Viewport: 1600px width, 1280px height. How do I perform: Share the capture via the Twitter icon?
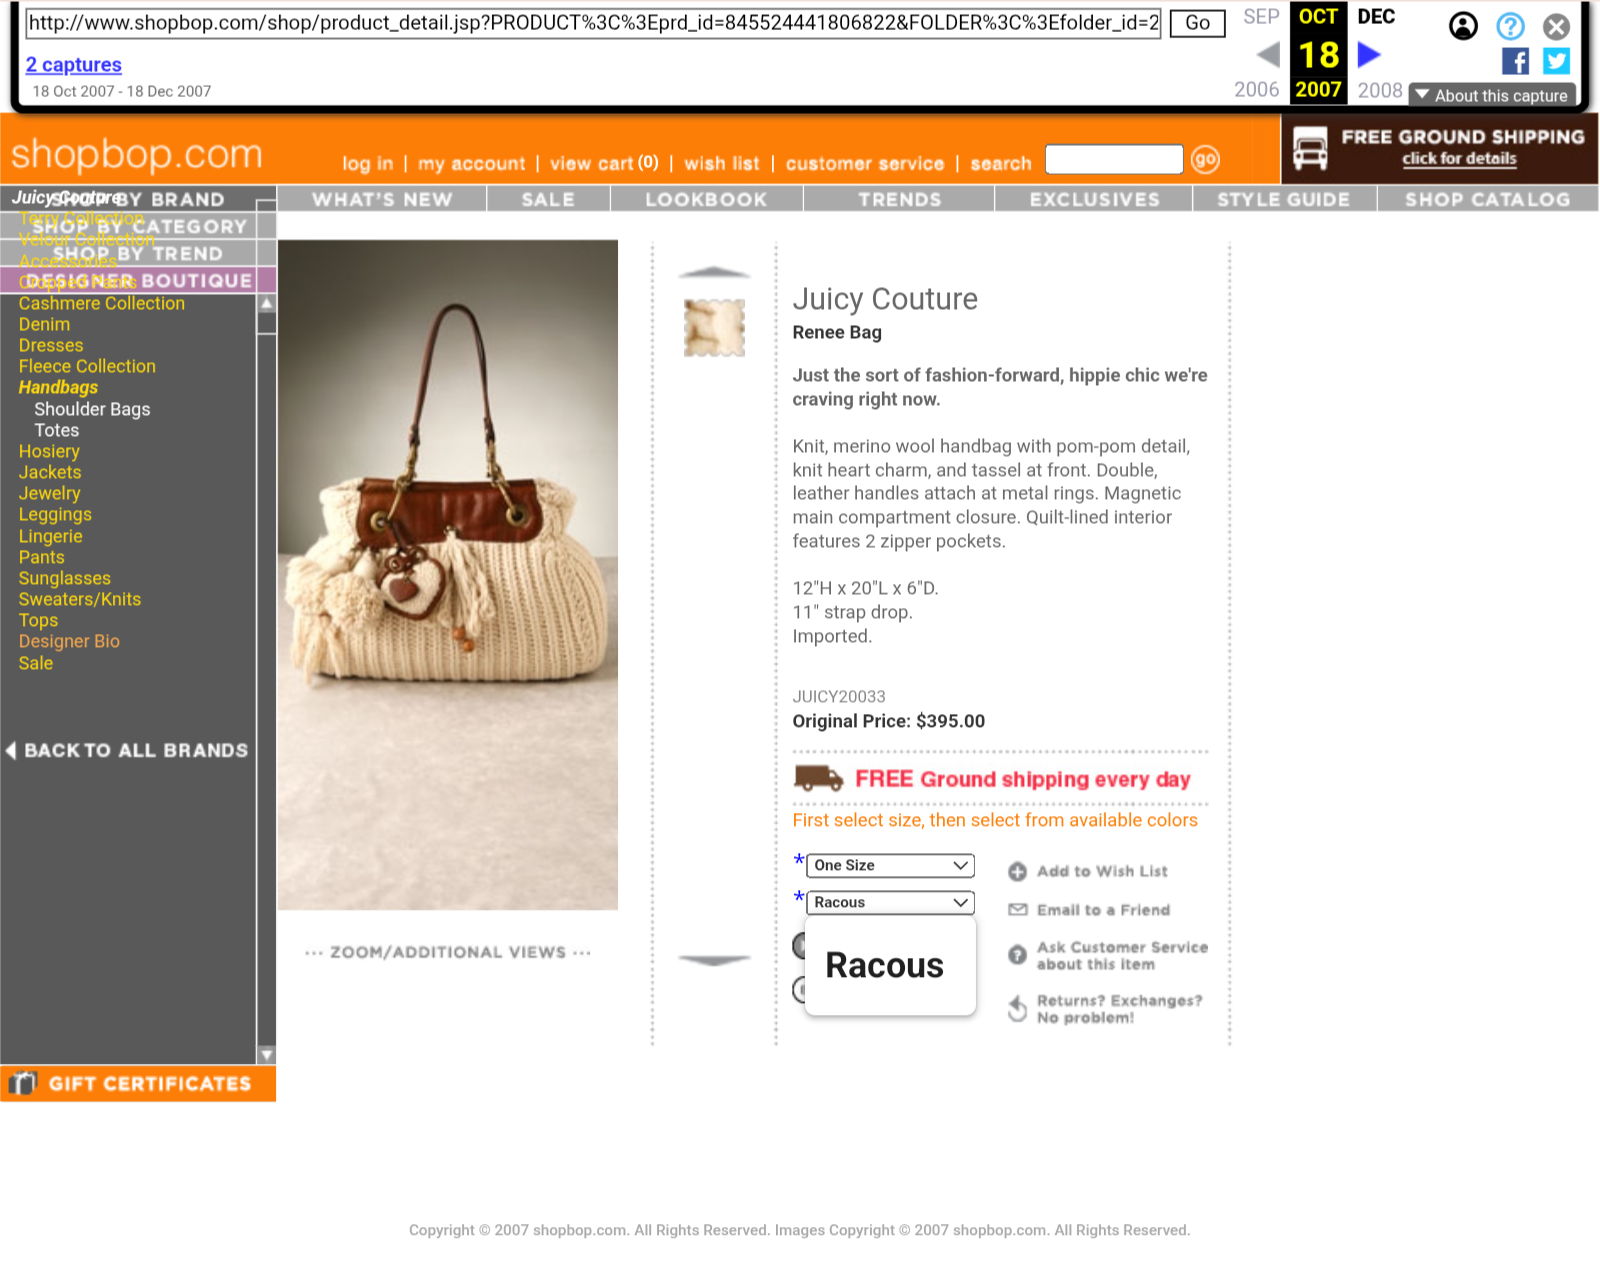[1556, 62]
